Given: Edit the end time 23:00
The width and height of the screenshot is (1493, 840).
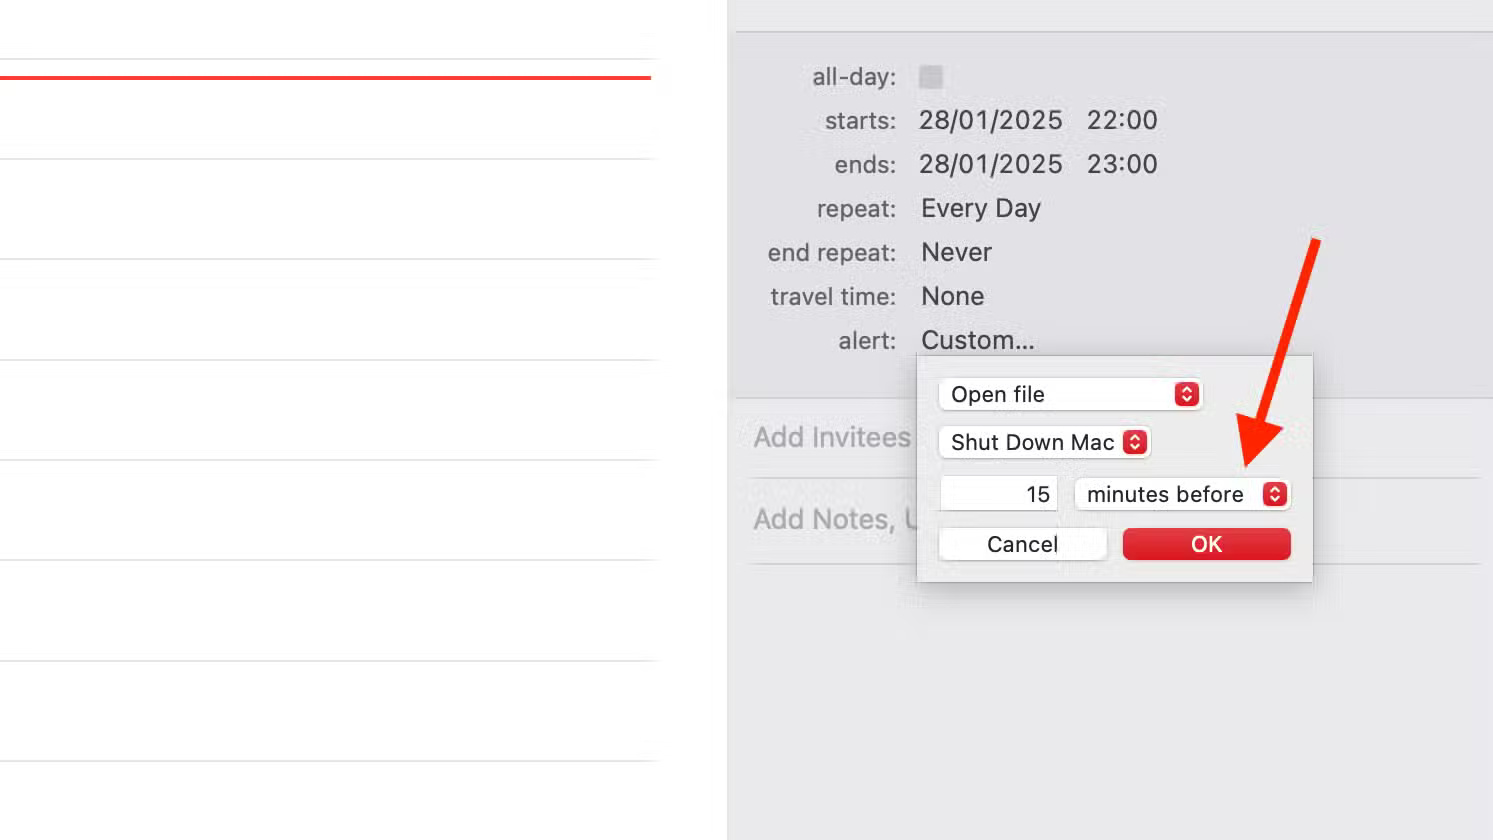Looking at the screenshot, I should tap(1122, 164).
